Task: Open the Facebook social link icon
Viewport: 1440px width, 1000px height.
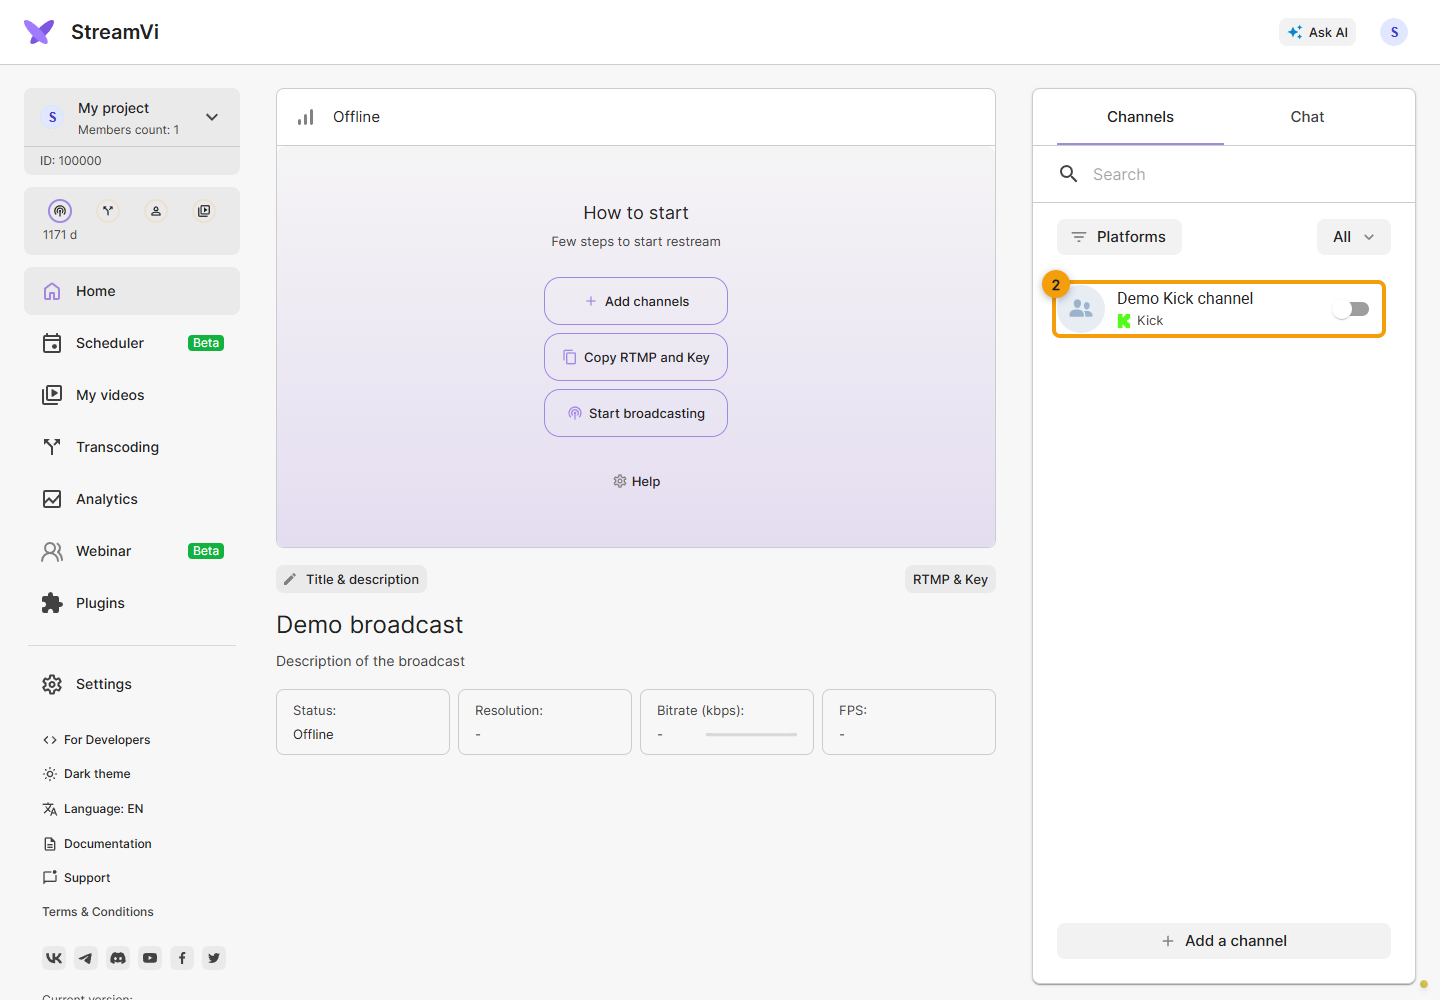Action: (x=182, y=958)
